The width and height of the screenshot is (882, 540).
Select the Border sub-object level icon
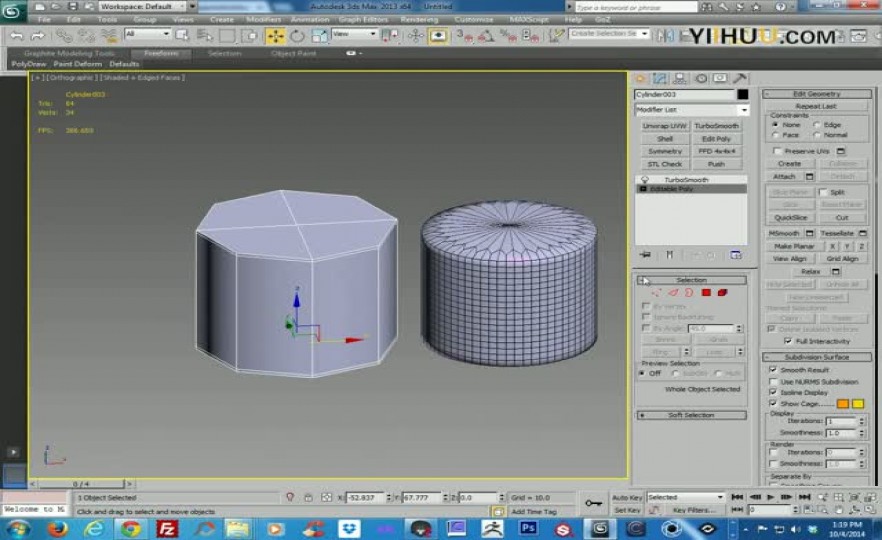click(x=689, y=292)
